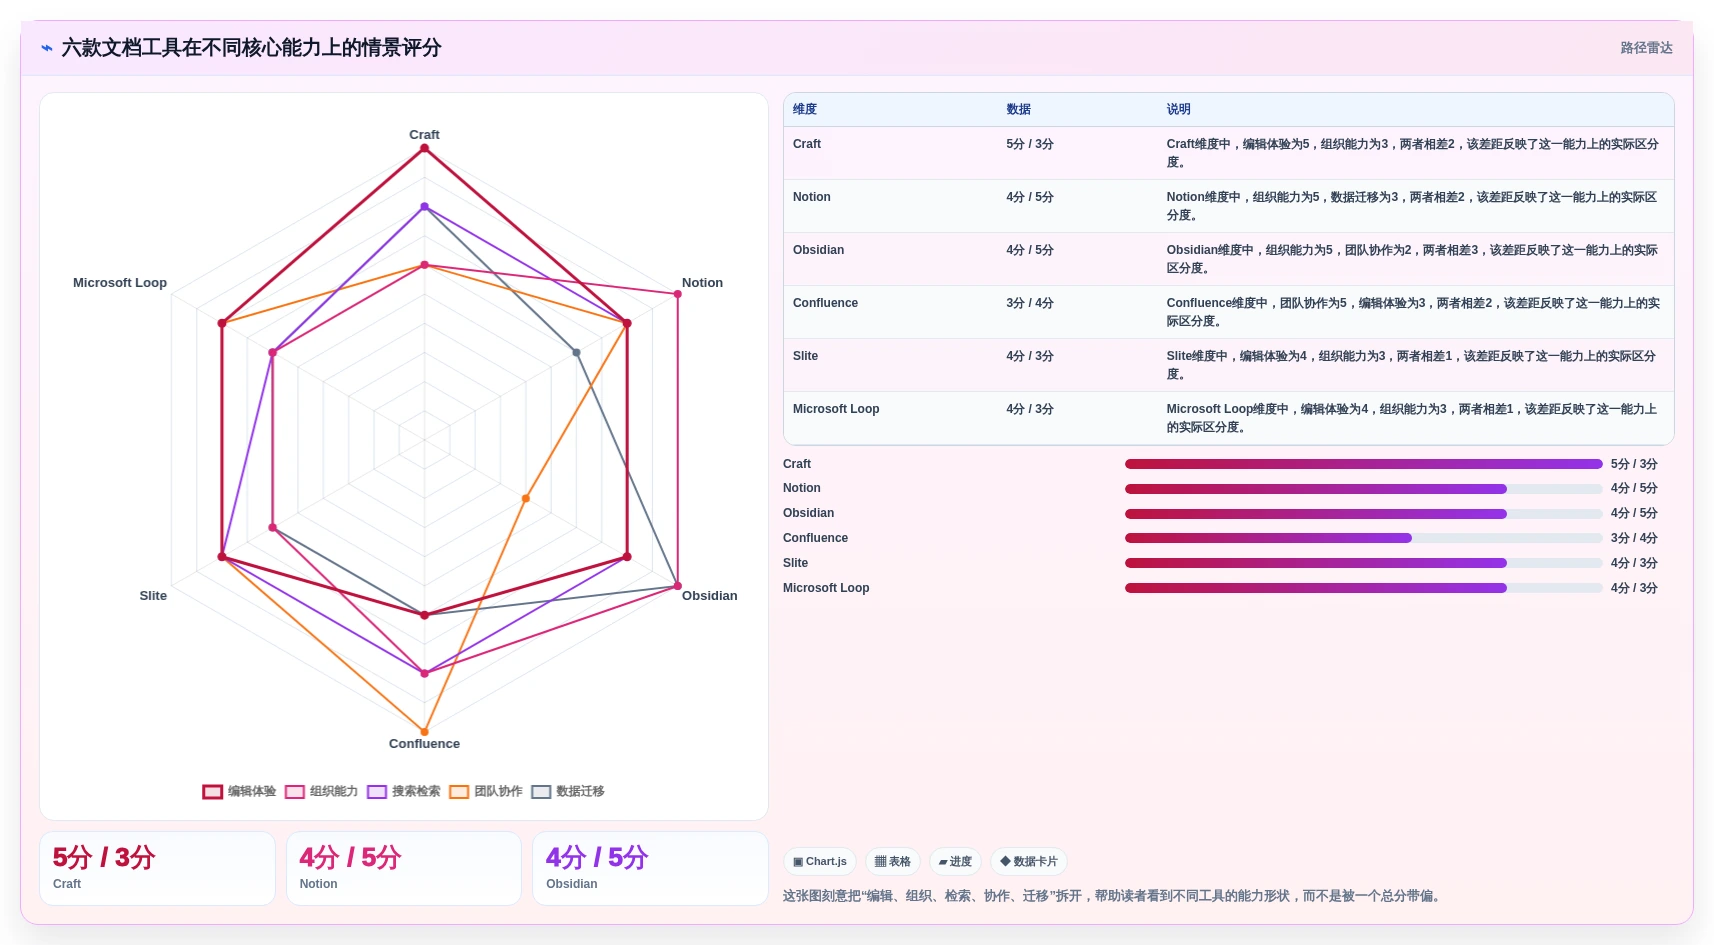This screenshot has width=1714, height=945.
Task: Select the Microsoft Loop table row
Action: pos(1228,418)
